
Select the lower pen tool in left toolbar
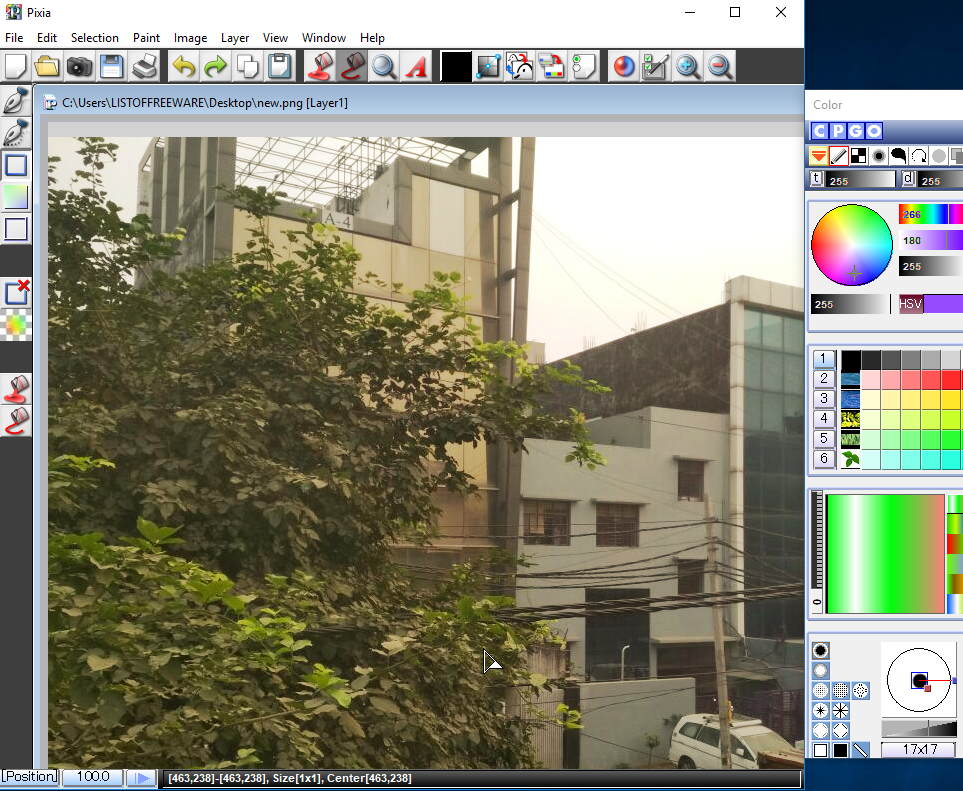(x=16, y=133)
